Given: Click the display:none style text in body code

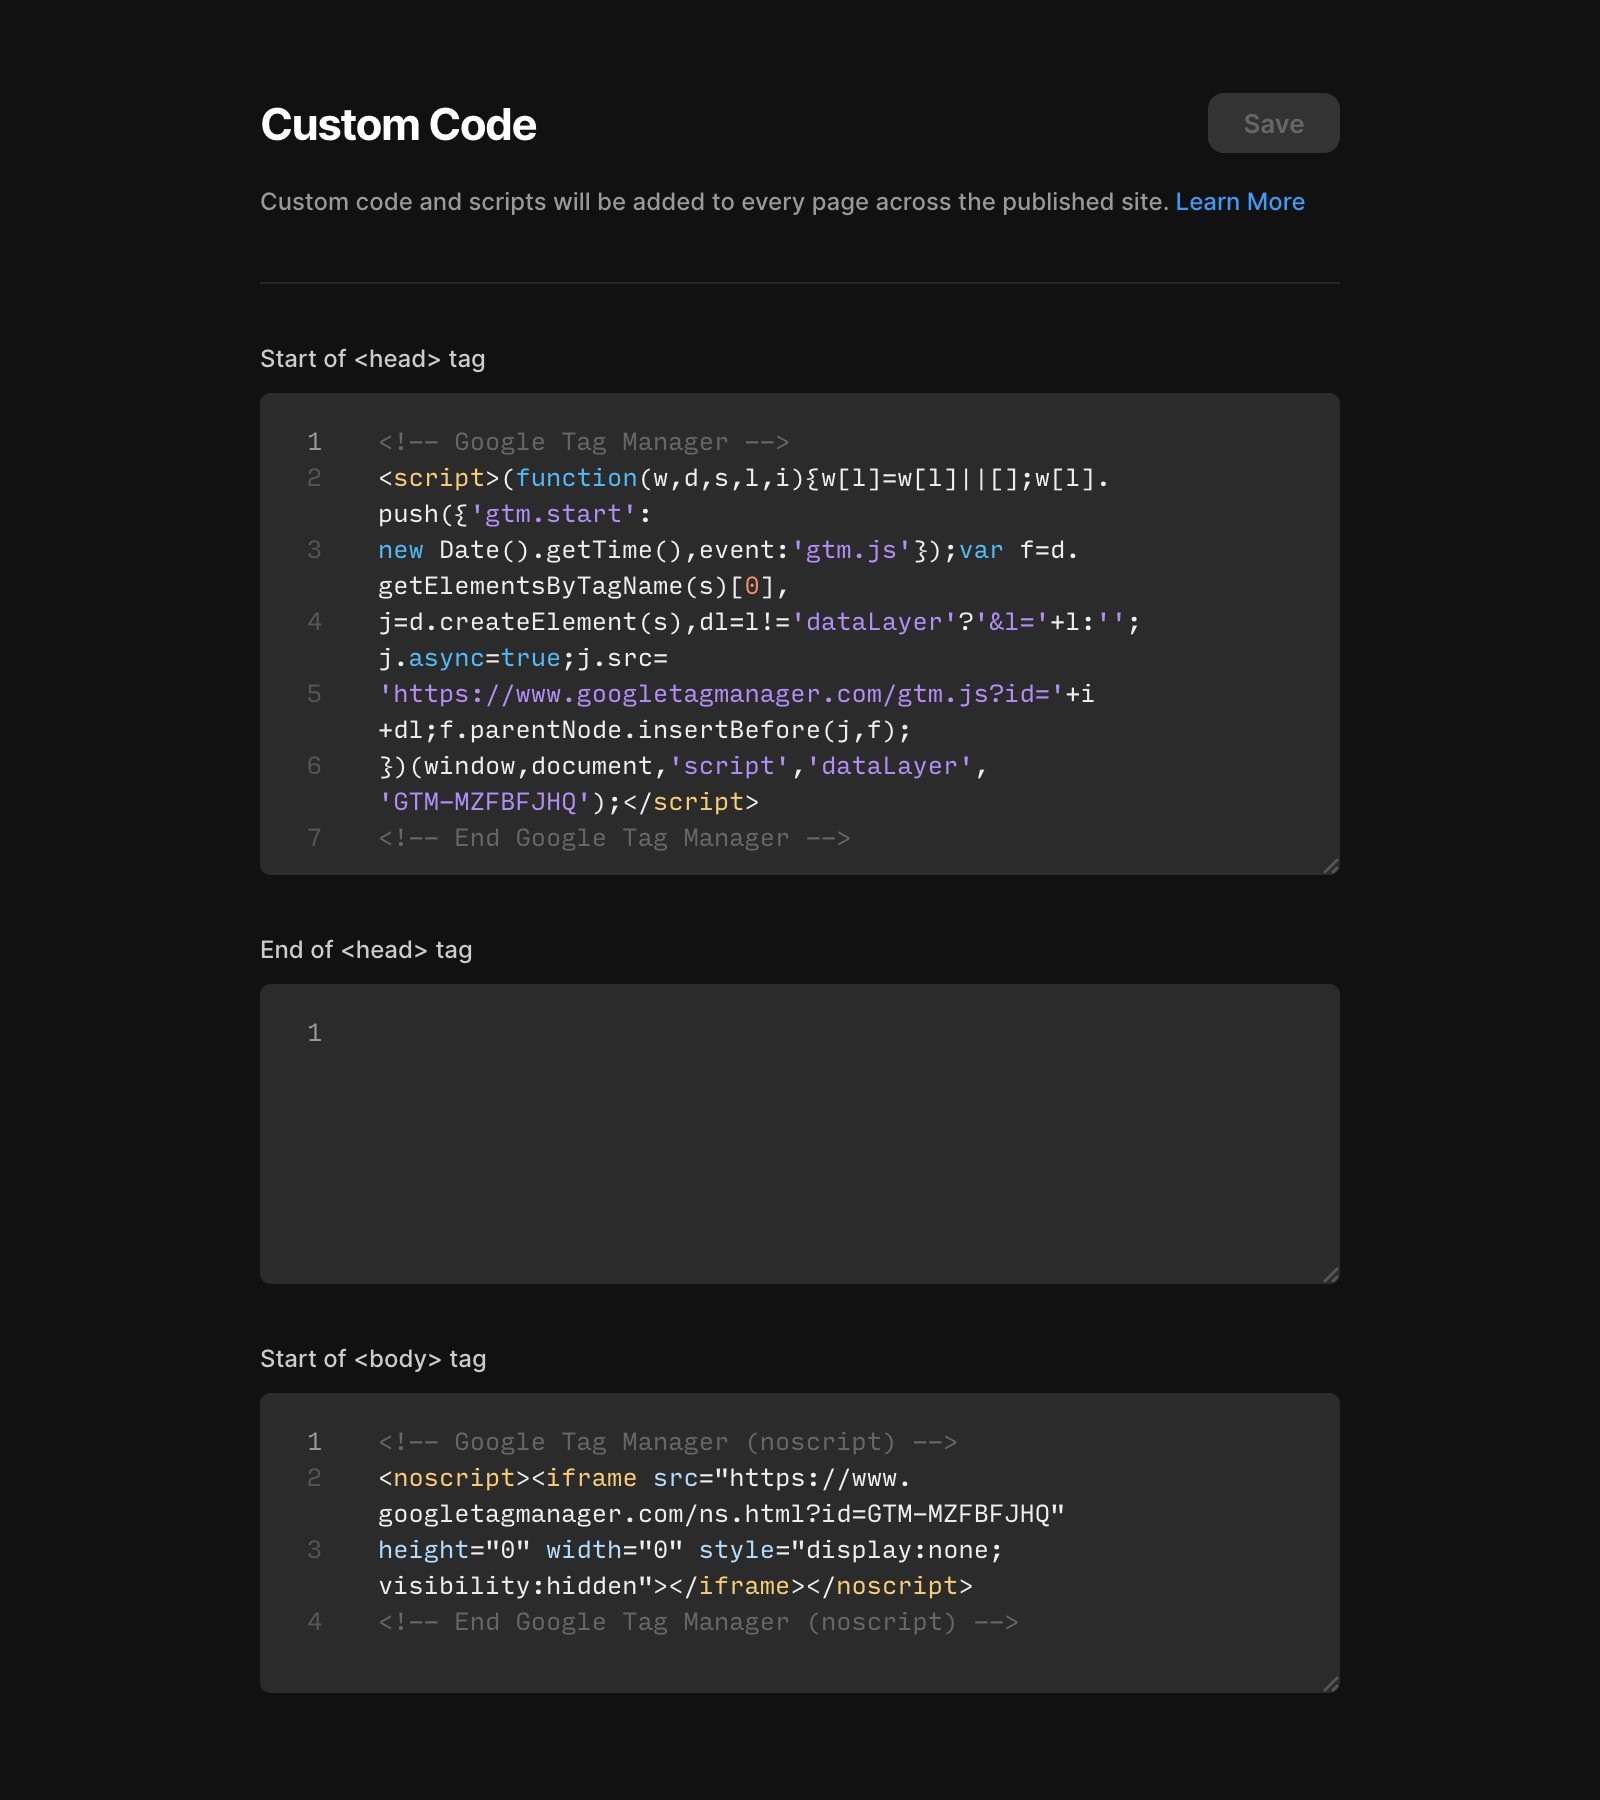Looking at the screenshot, I should point(898,1549).
